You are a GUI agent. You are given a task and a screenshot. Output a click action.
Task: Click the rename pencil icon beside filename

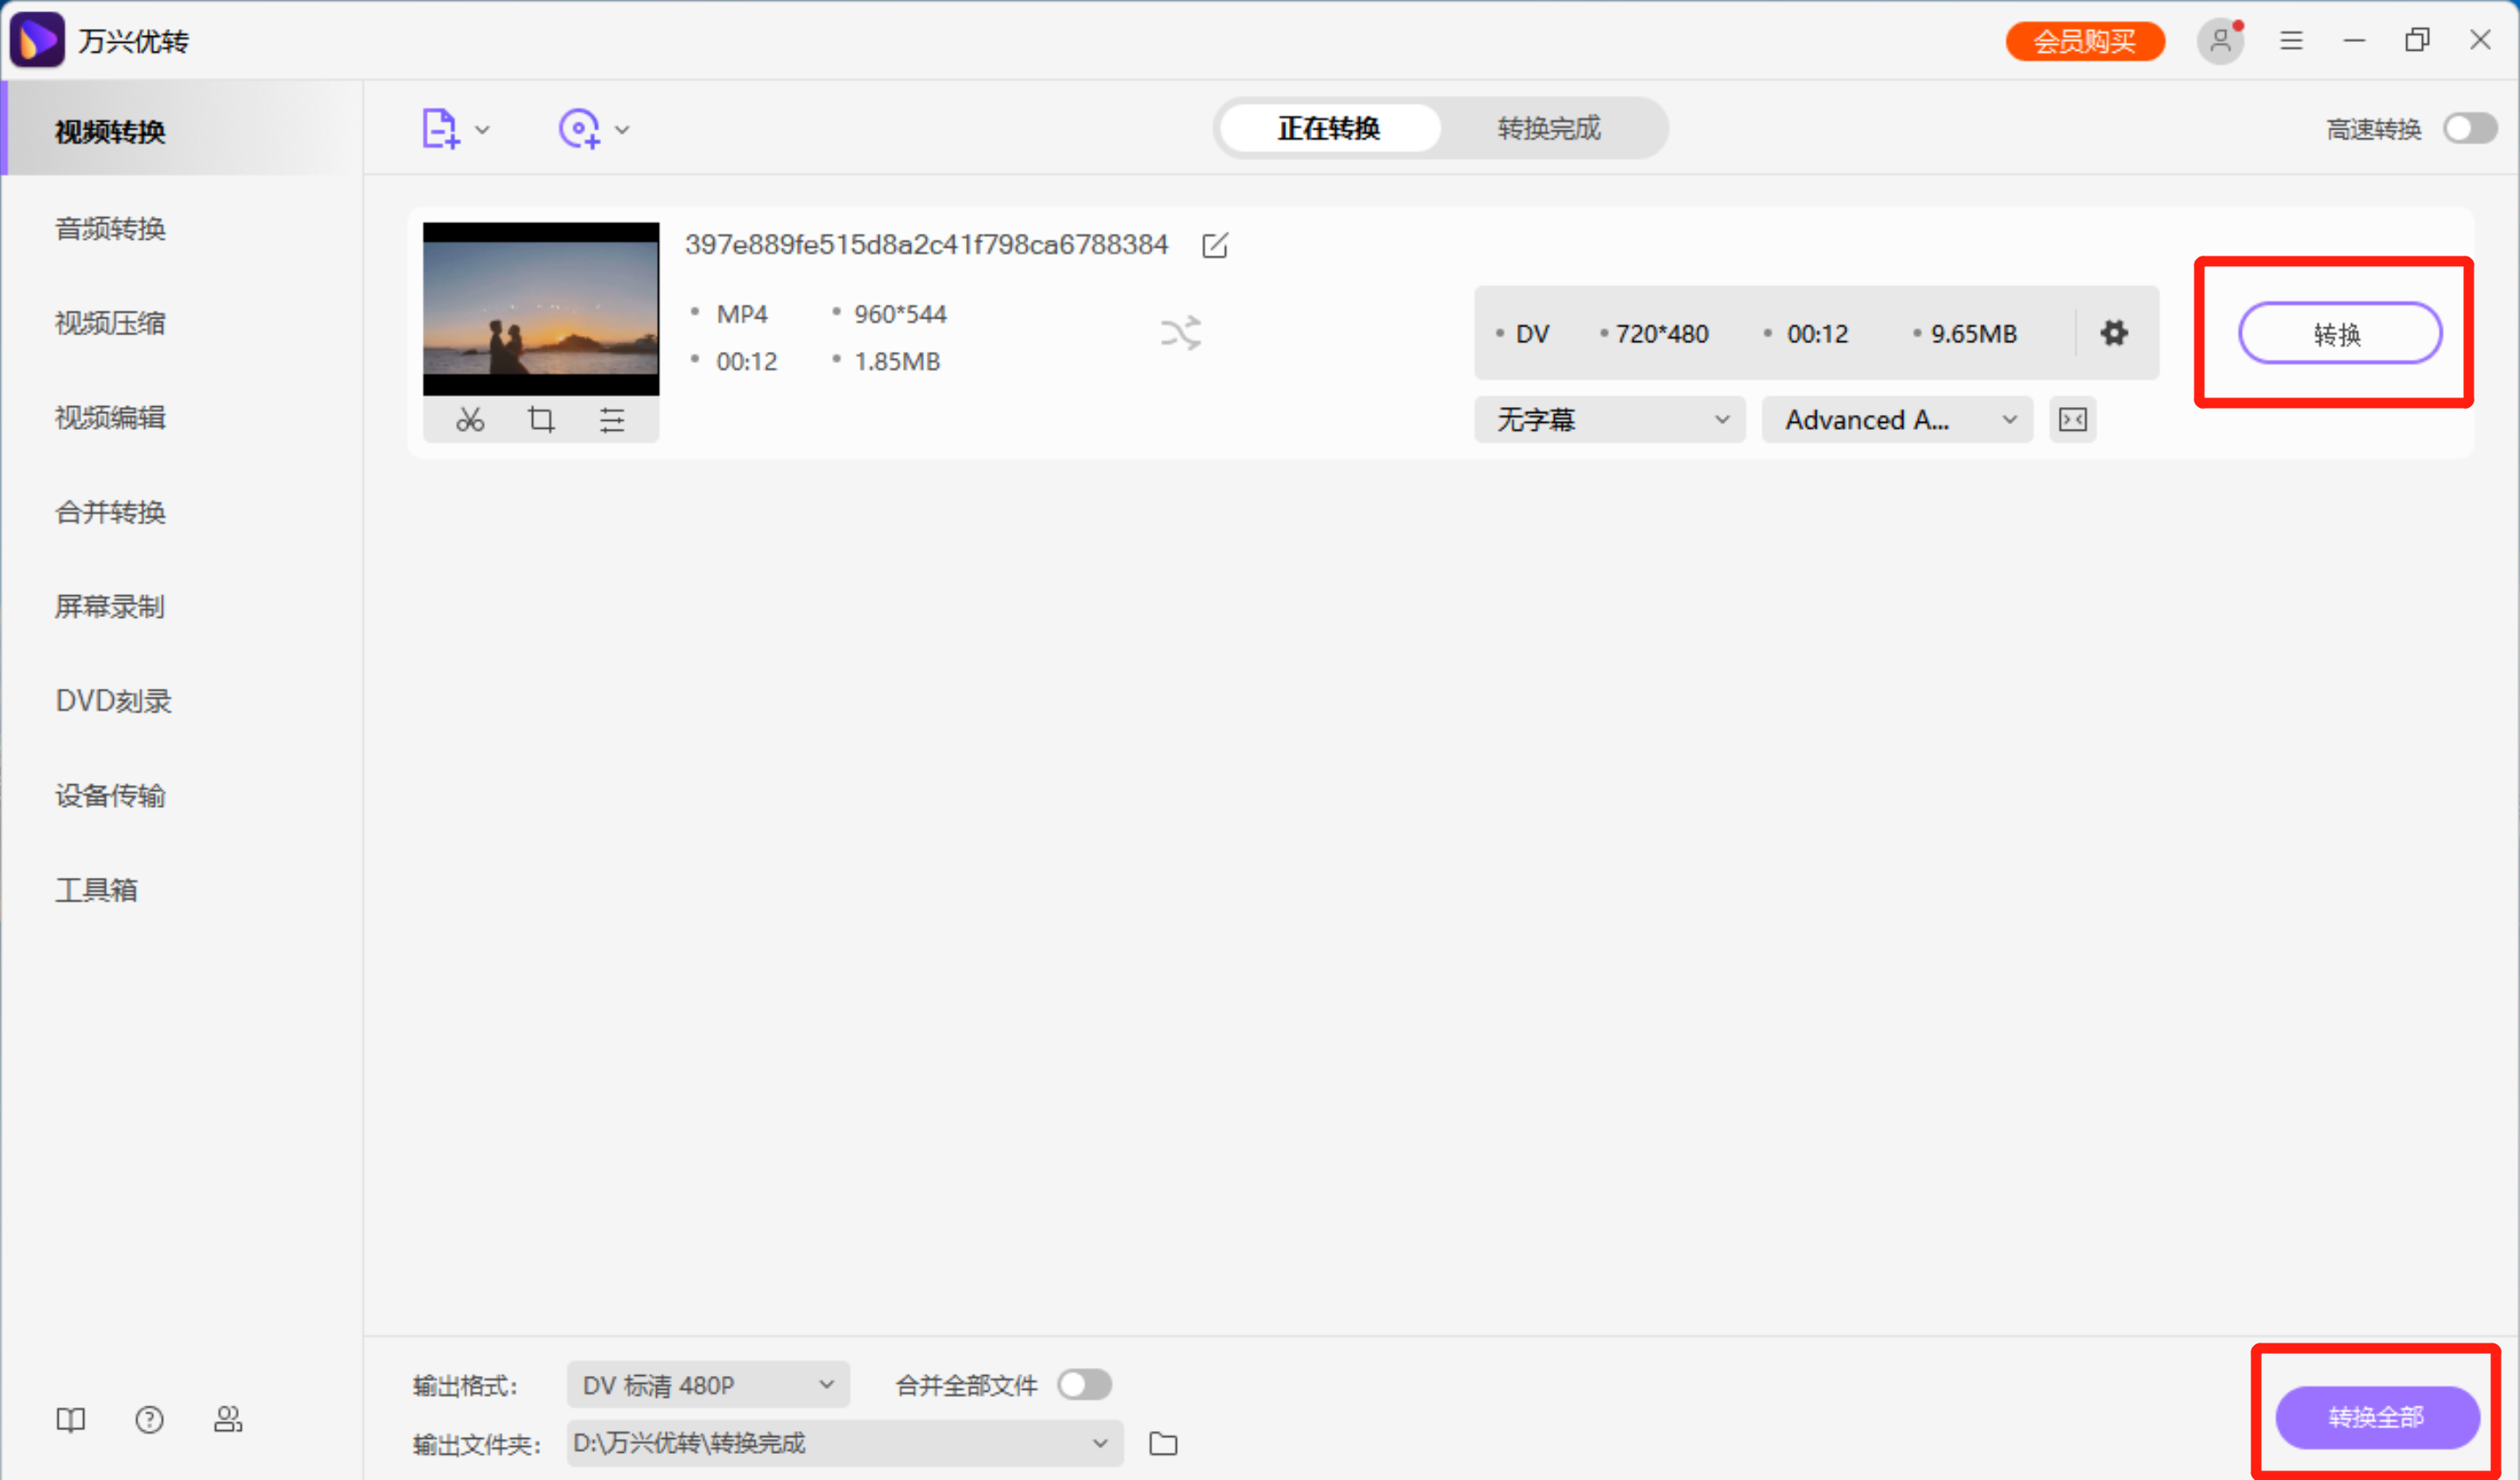(1214, 245)
